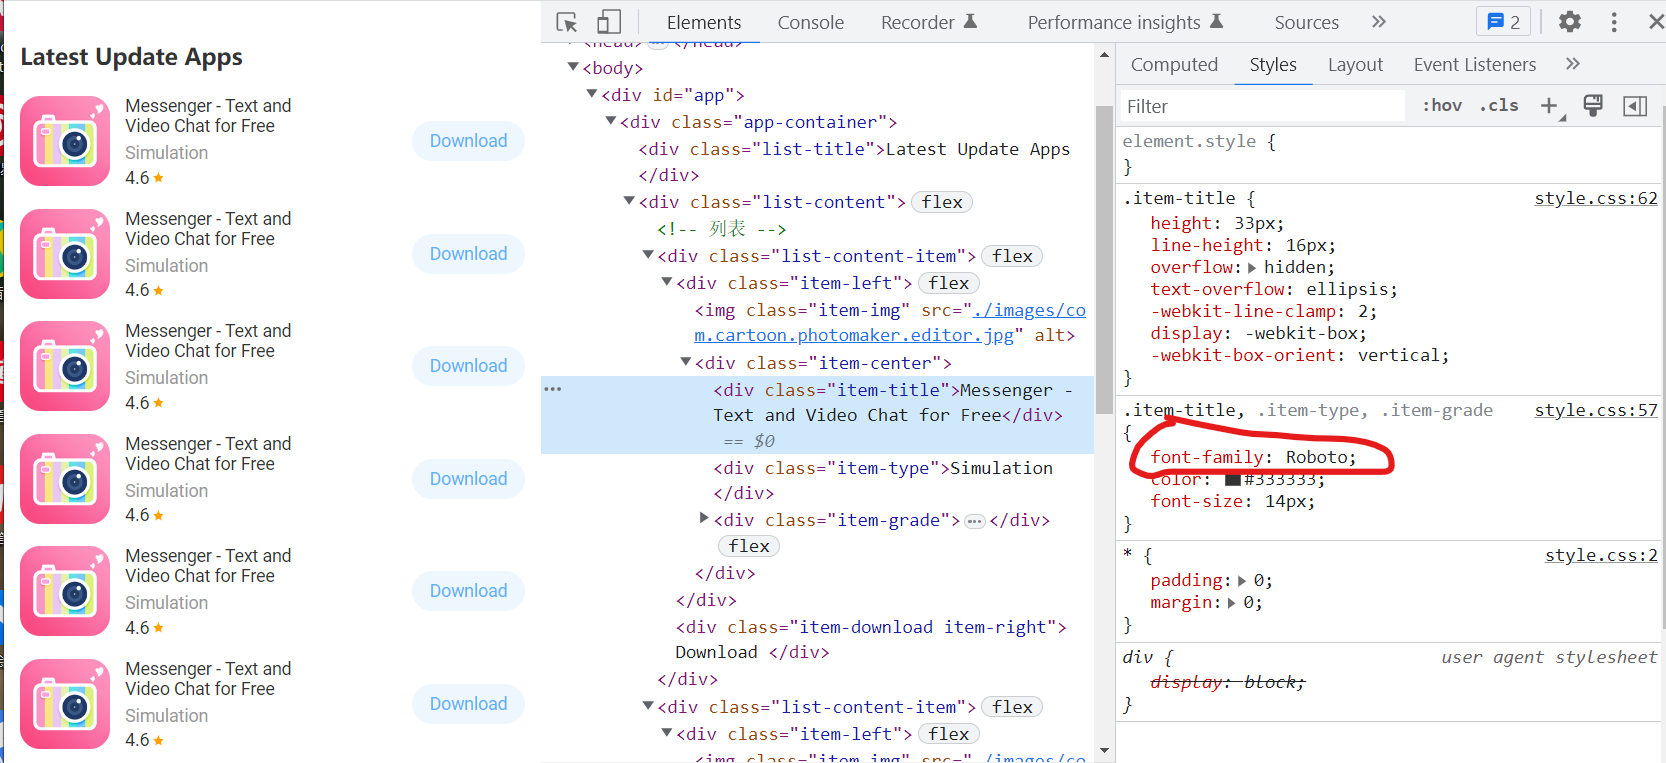The image size is (1666, 763).
Task: Show more DevTools tabs chevron
Action: 1379,22
